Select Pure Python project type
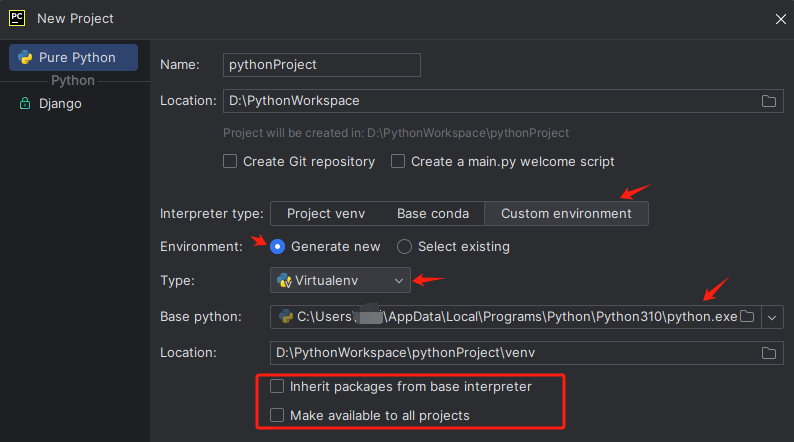The height and width of the screenshot is (442, 794). [x=73, y=57]
